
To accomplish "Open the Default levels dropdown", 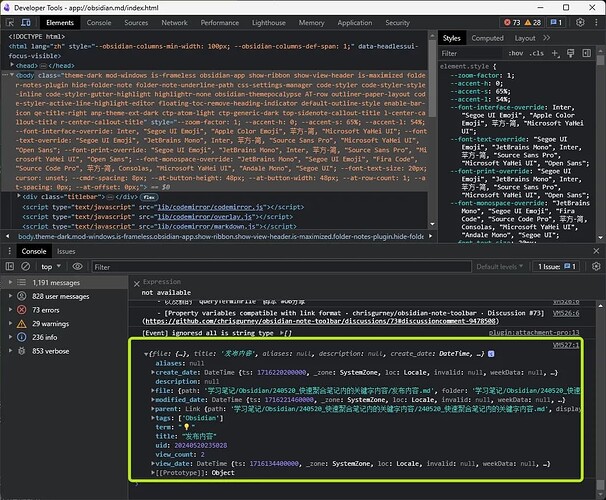I will pos(499,267).
